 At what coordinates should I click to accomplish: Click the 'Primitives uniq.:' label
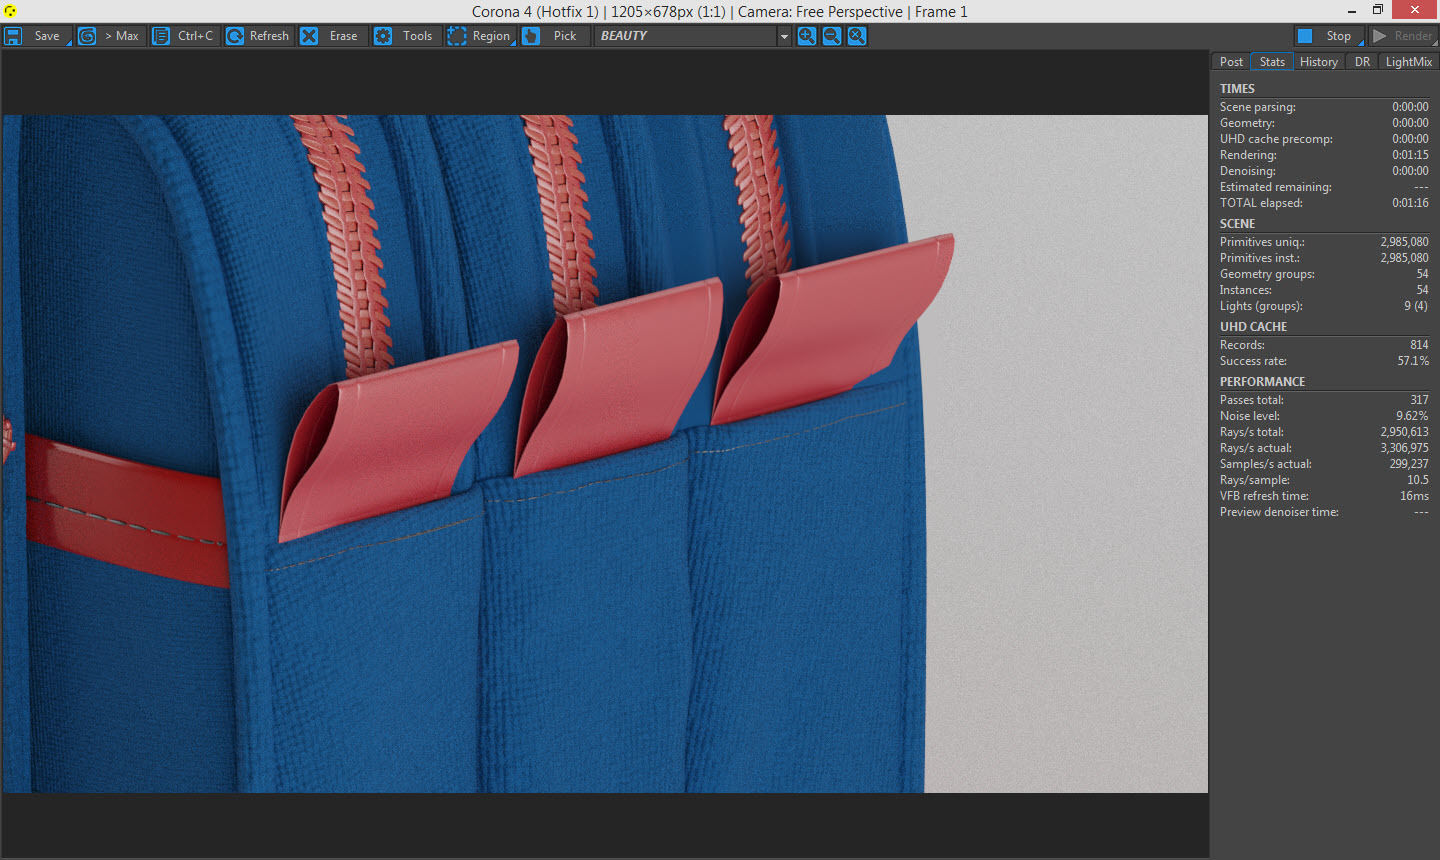point(1262,242)
